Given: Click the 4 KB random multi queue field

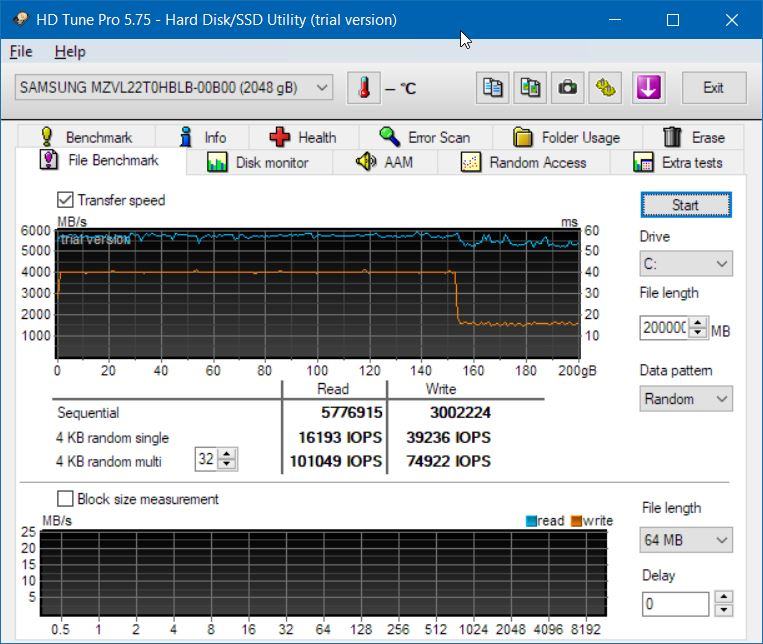Looking at the screenshot, I should point(206,459).
